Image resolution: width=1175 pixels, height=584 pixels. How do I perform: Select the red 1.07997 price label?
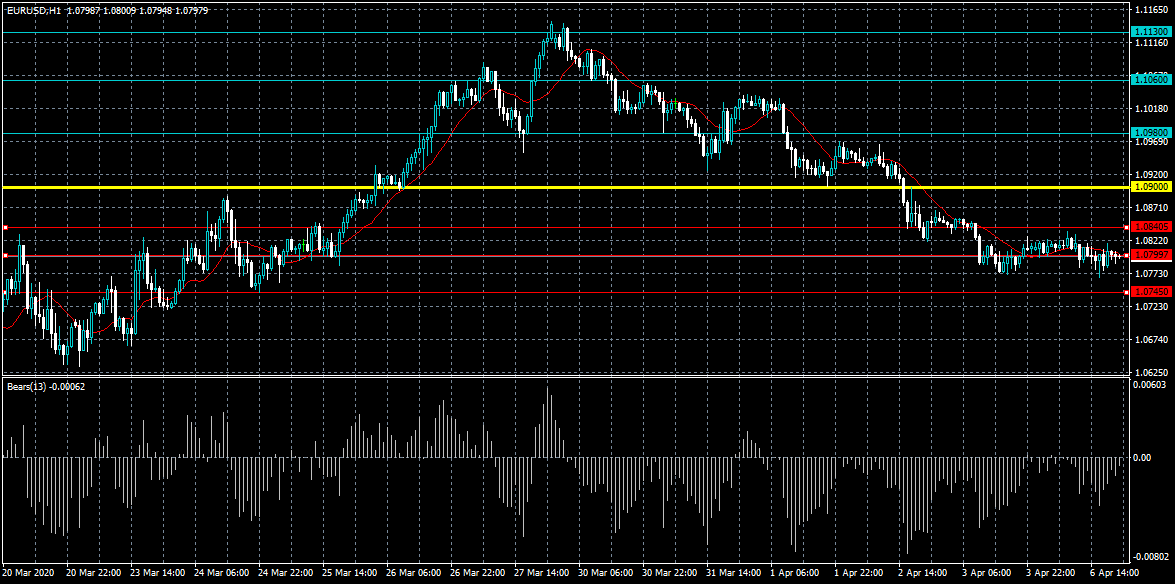[x=1151, y=255]
